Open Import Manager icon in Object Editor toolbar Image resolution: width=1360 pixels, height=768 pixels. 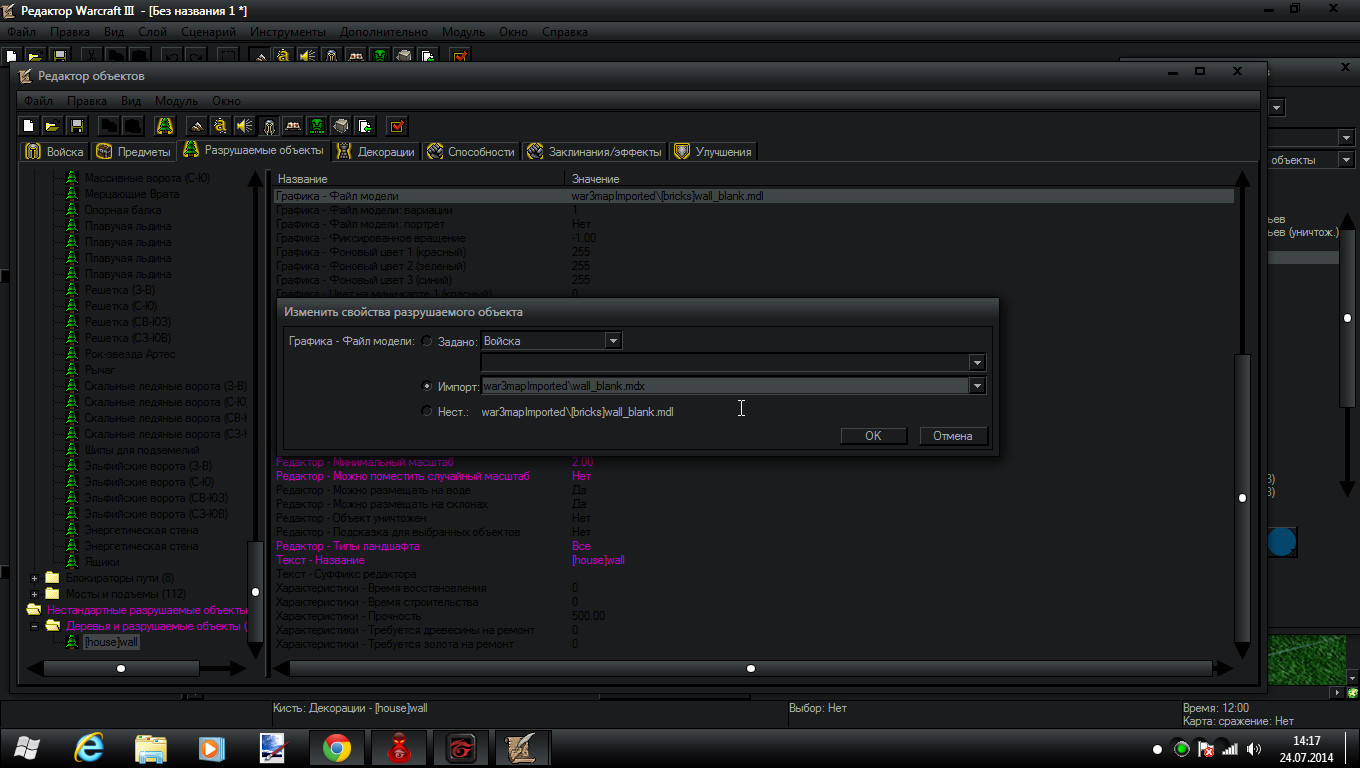[365, 126]
